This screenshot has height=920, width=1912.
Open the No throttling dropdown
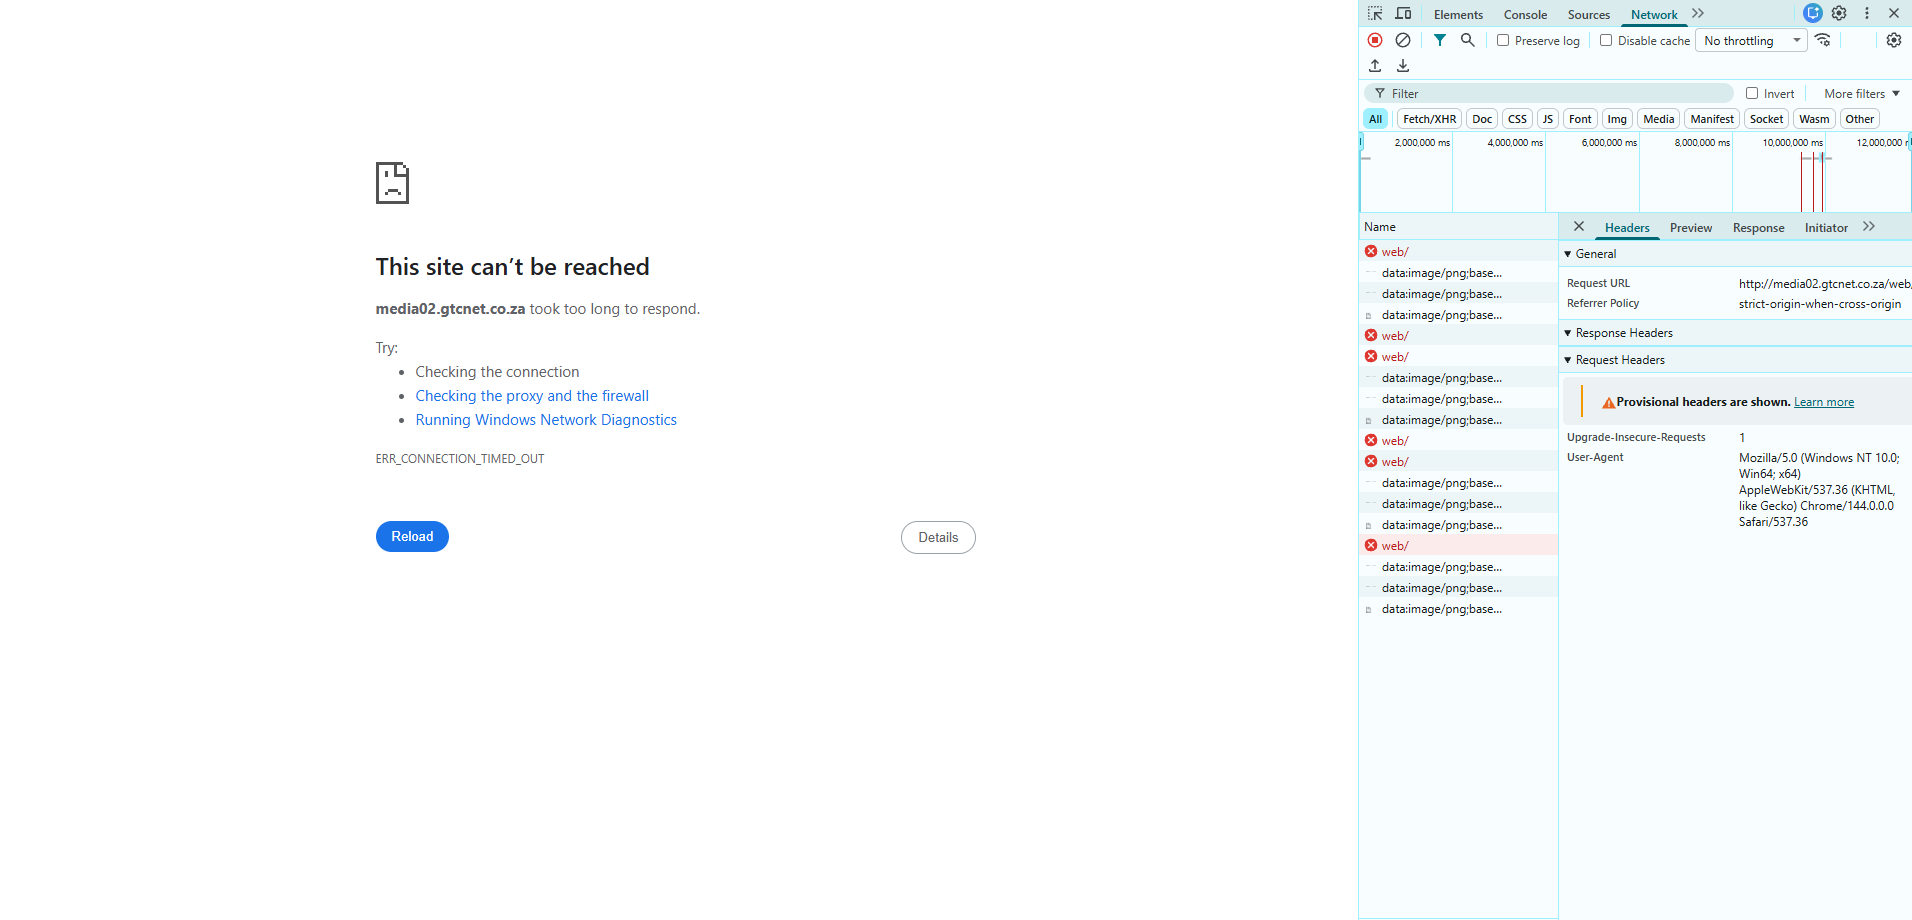click(1751, 41)
